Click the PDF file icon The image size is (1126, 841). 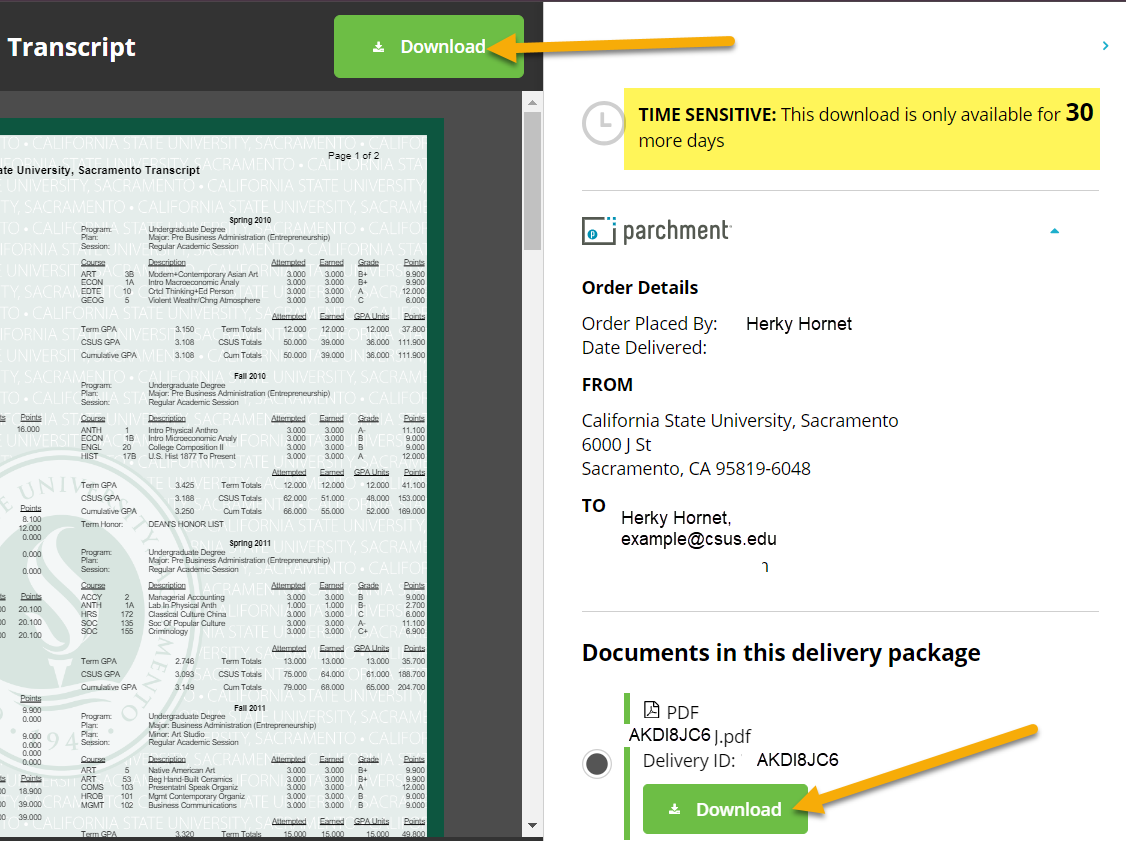(652, 711)
